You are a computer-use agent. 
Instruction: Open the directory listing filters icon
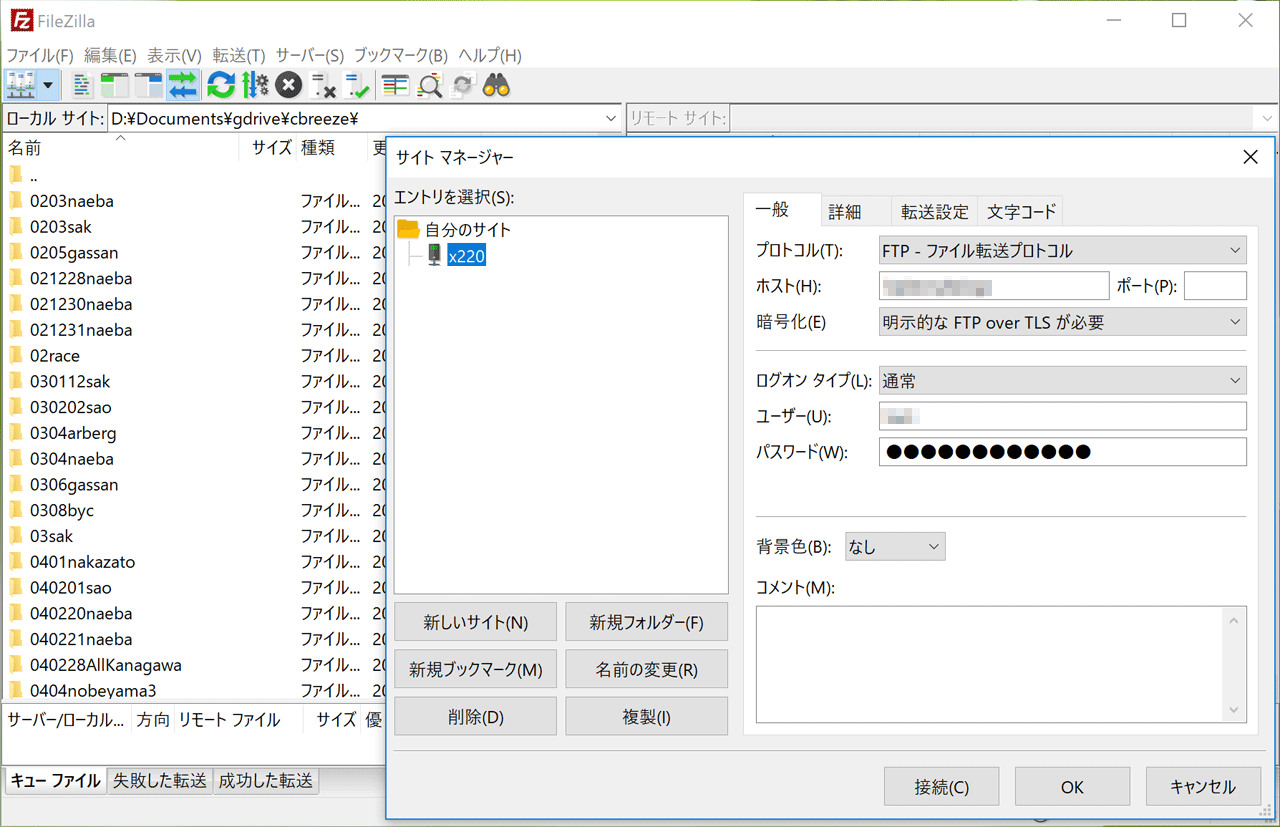pos(395,86)
